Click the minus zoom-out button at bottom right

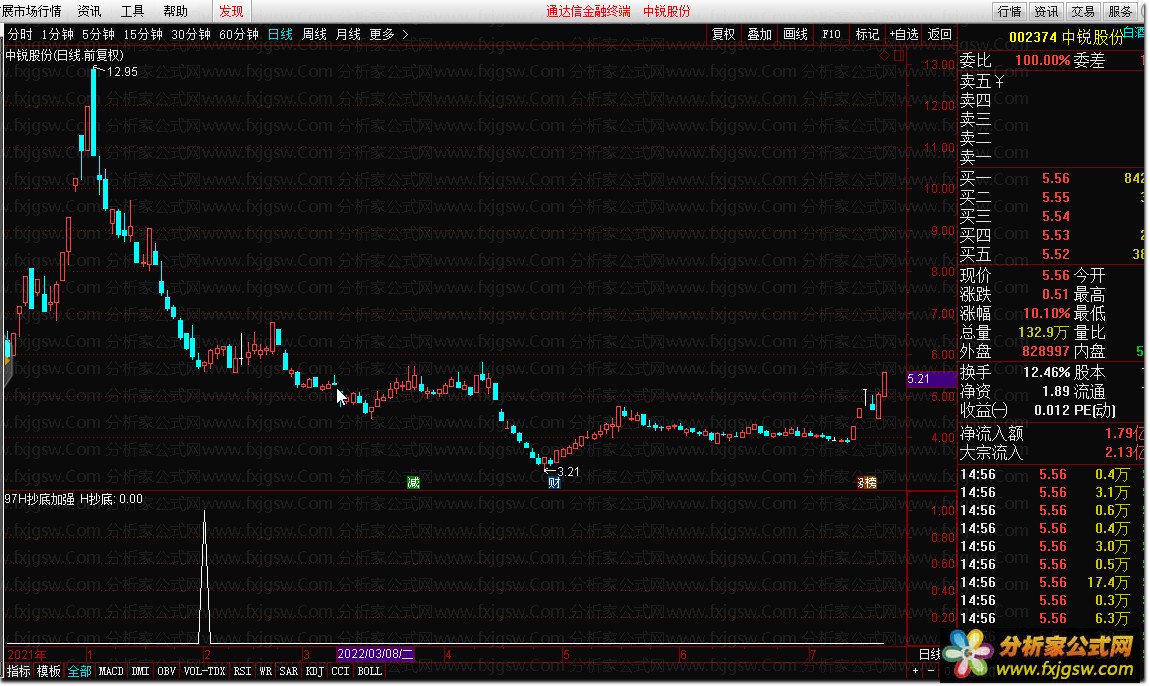931,671
